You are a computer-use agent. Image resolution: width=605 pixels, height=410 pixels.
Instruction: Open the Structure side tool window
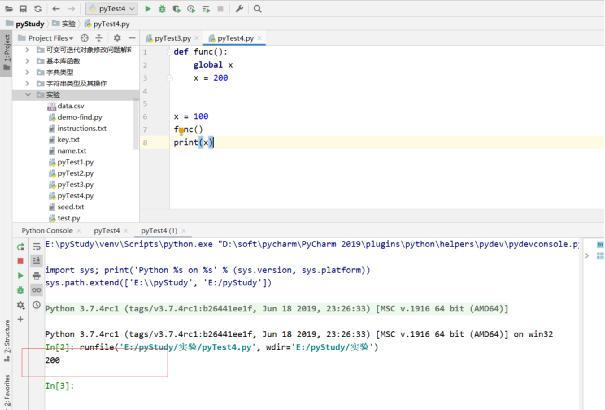pos(7,341)
